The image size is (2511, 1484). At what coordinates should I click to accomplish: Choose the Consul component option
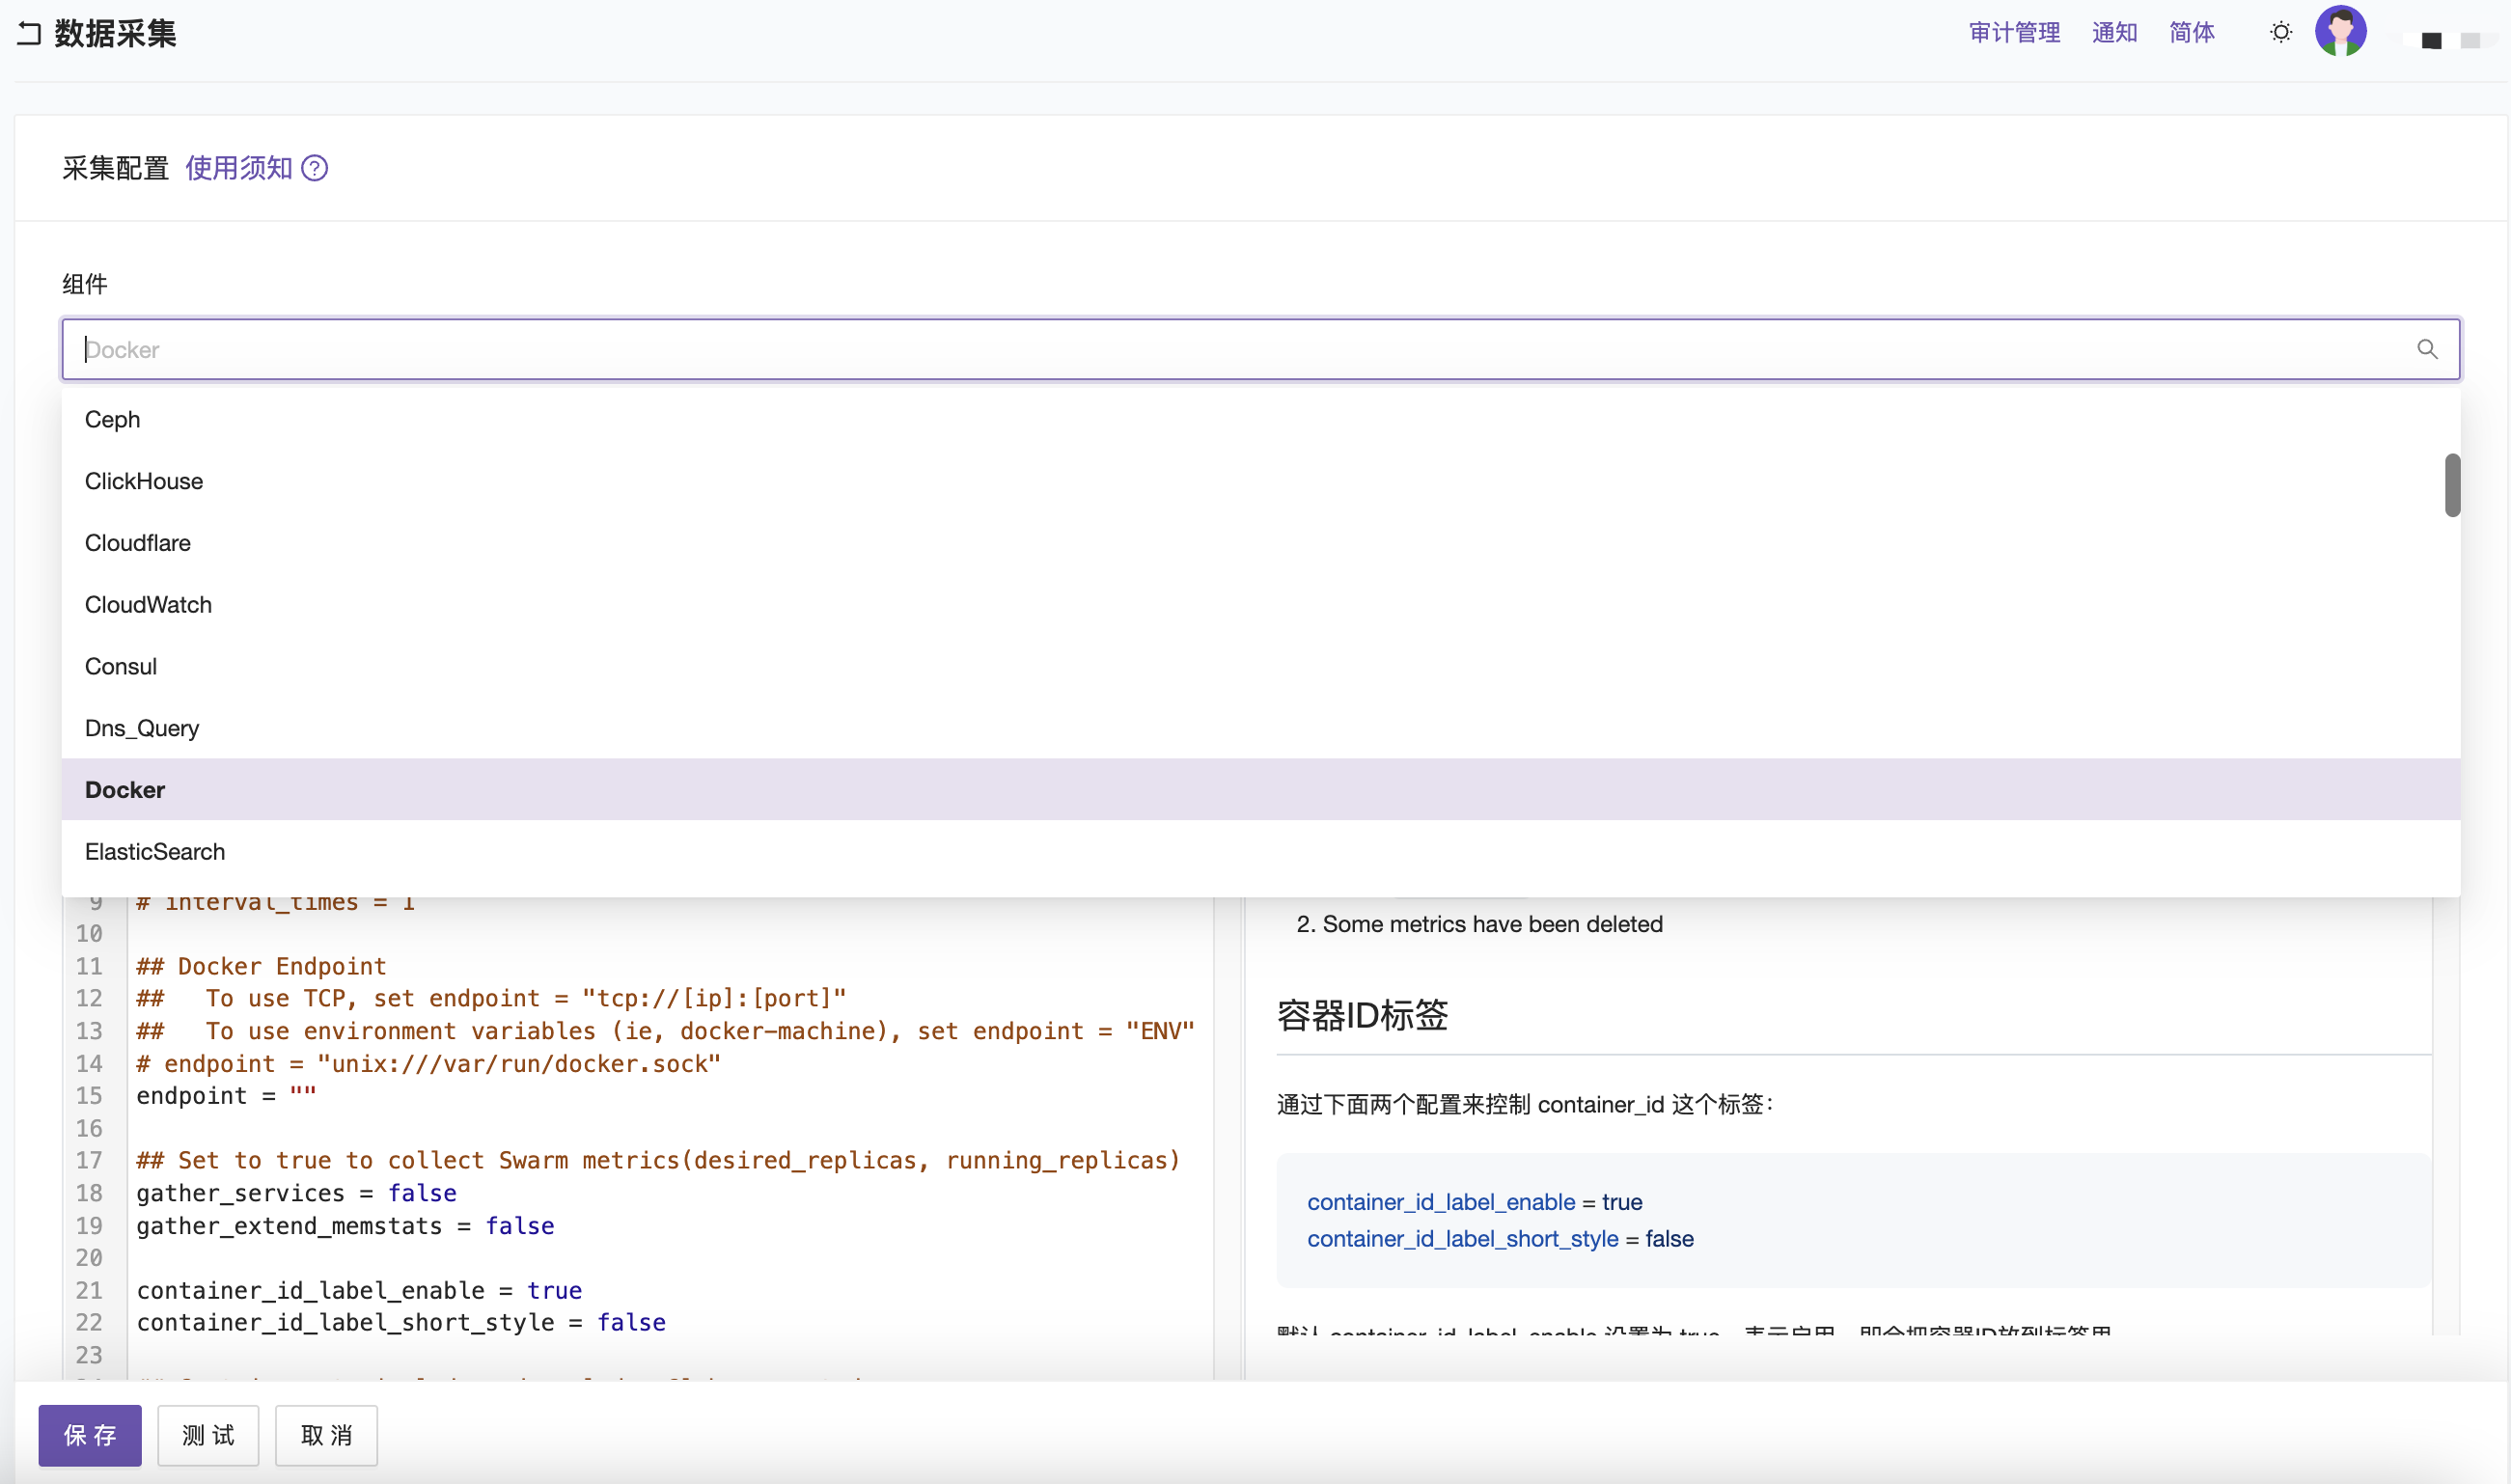pos(121,666)
